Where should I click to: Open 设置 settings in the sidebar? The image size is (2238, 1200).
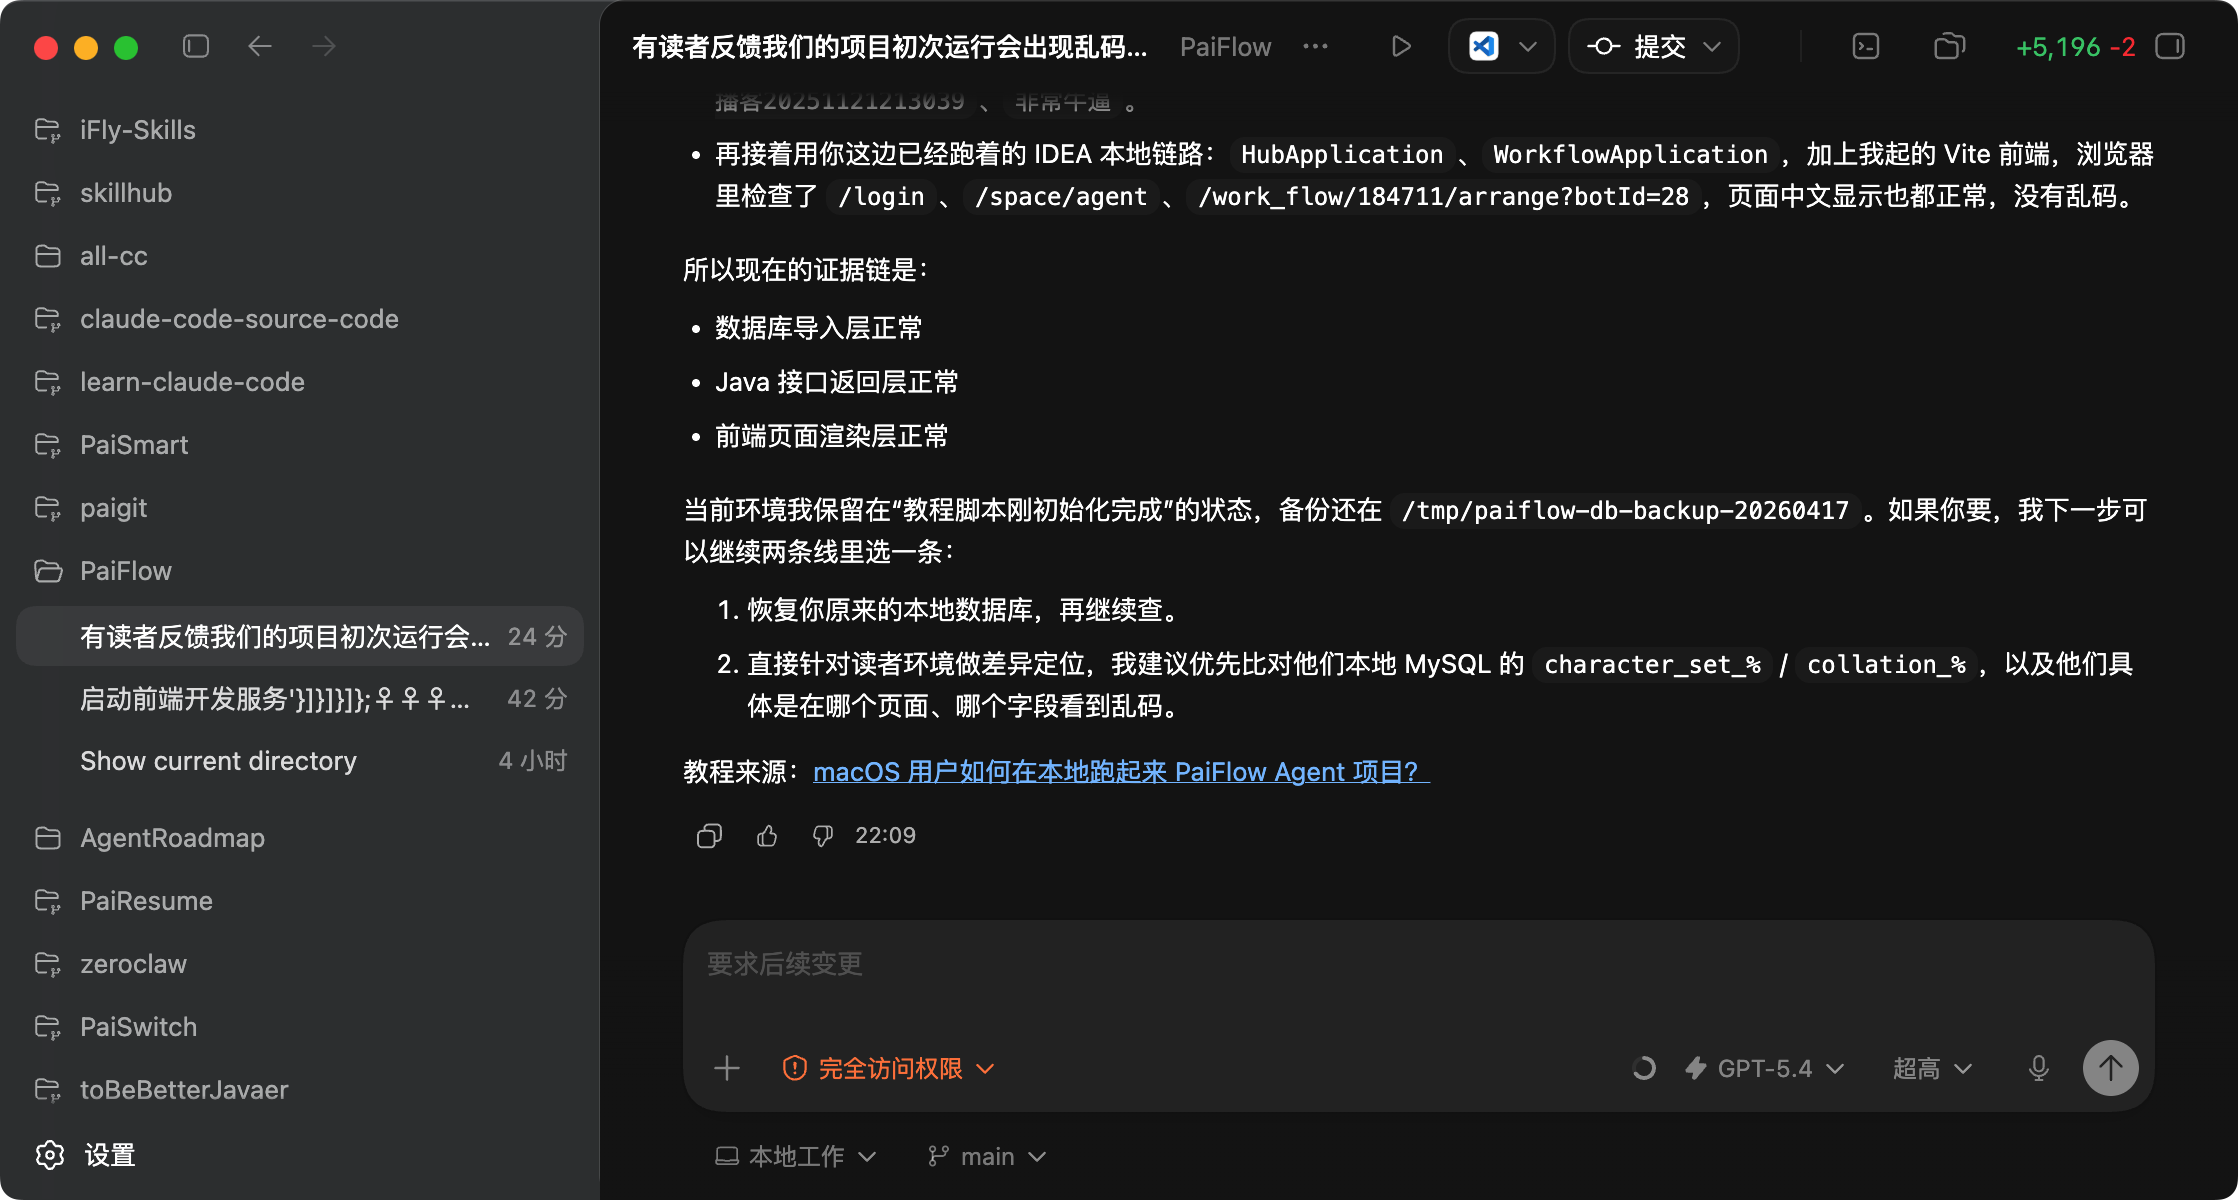point(108,1155)
